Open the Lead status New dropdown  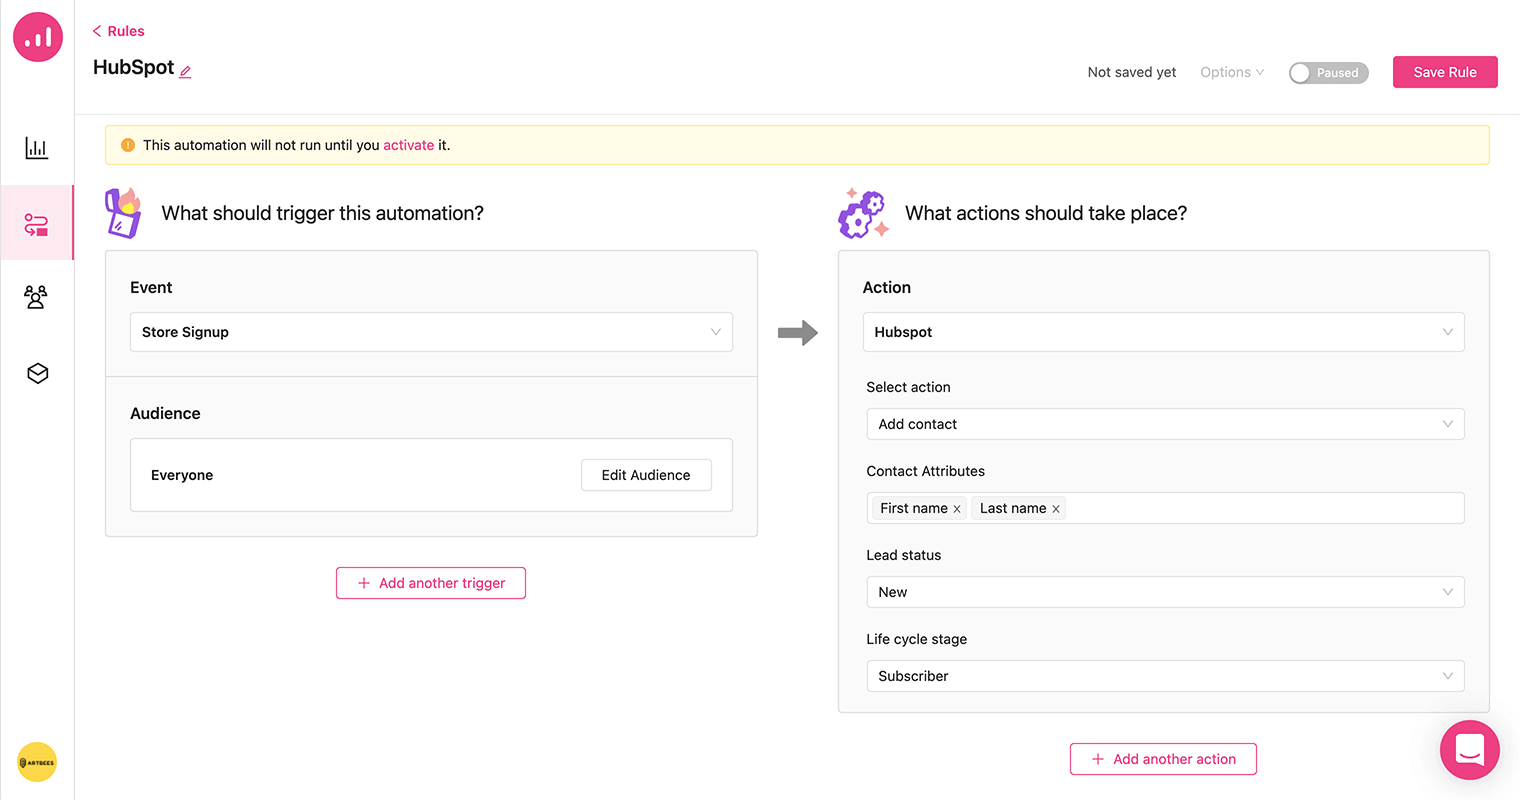point(1165,592)
